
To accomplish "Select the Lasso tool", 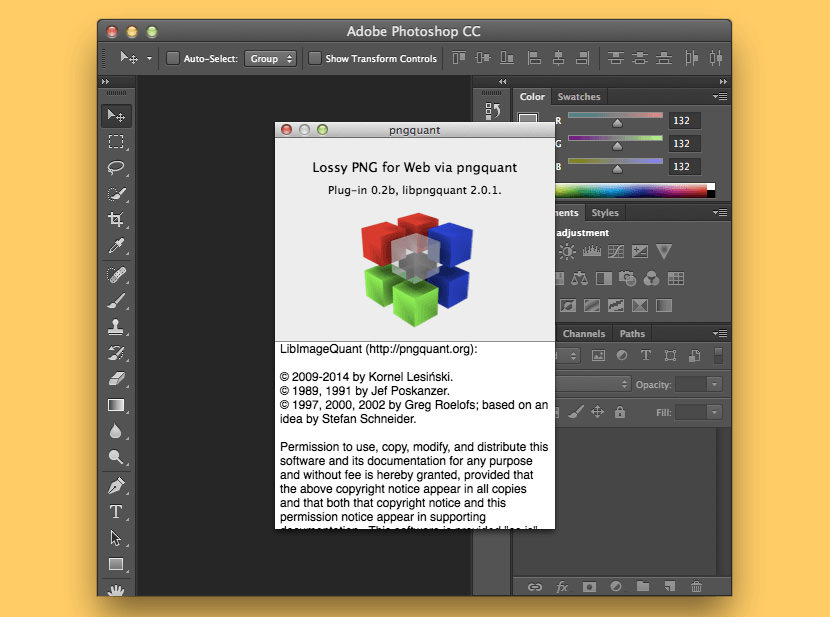I will coord(116,168).
